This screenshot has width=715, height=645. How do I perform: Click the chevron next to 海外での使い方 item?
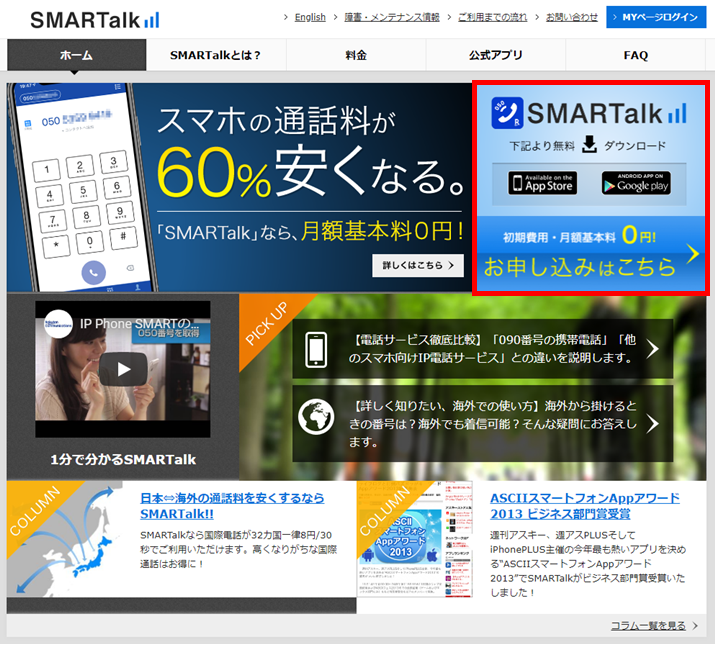(653, 423)
